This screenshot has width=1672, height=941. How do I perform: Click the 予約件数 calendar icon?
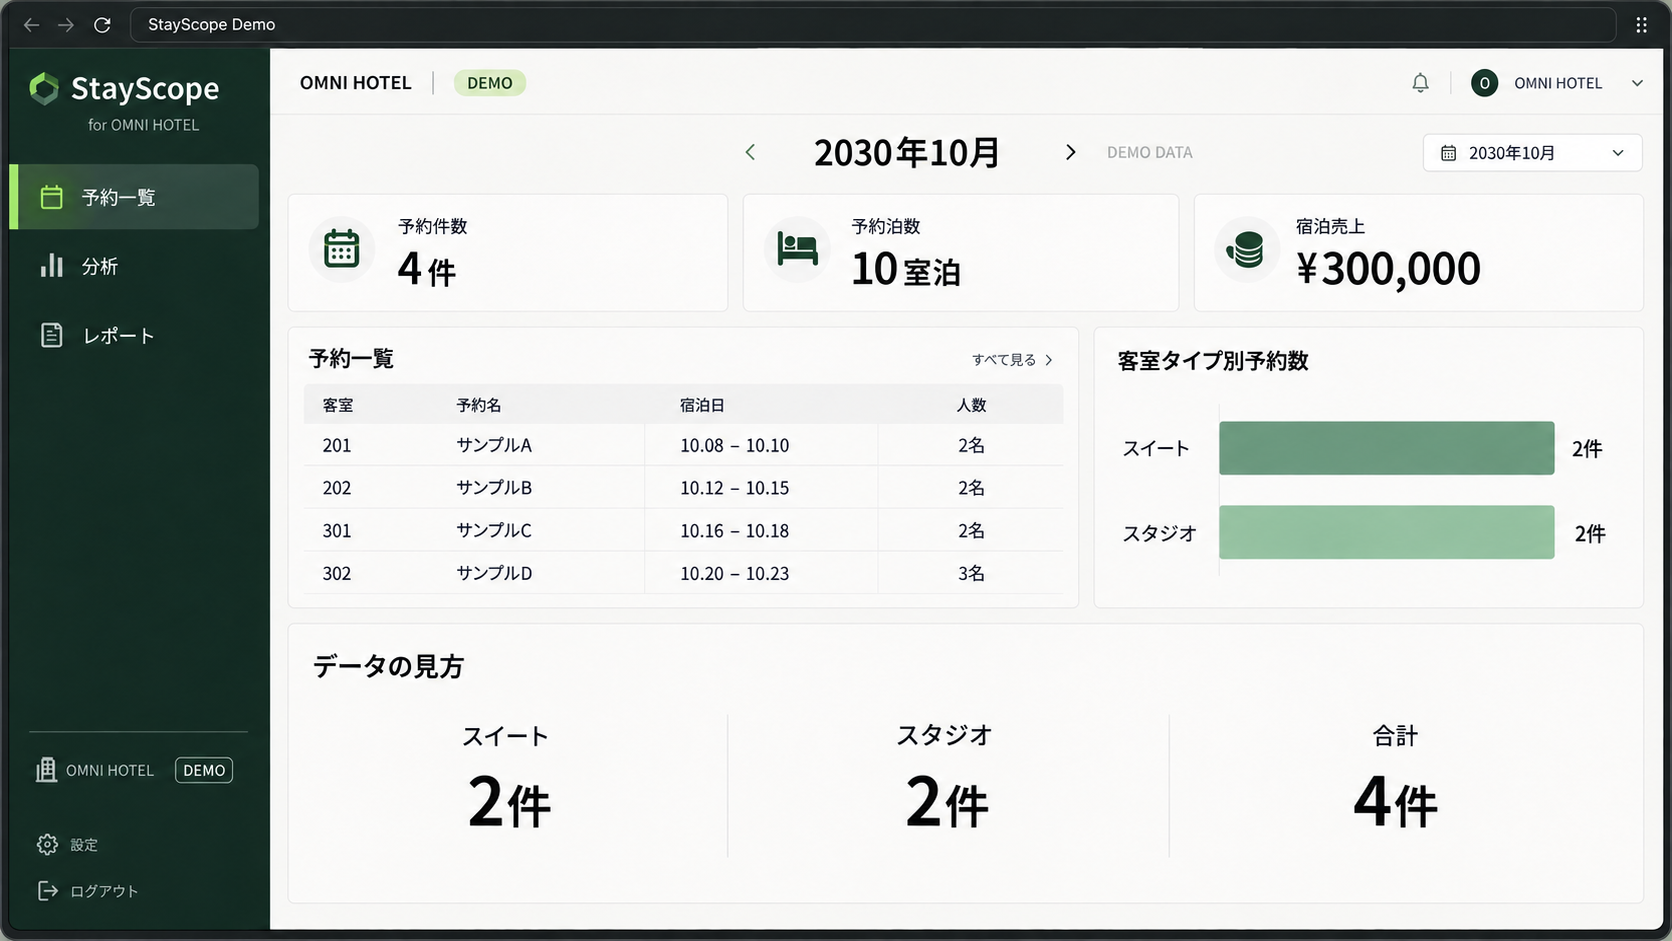point(341,249)
